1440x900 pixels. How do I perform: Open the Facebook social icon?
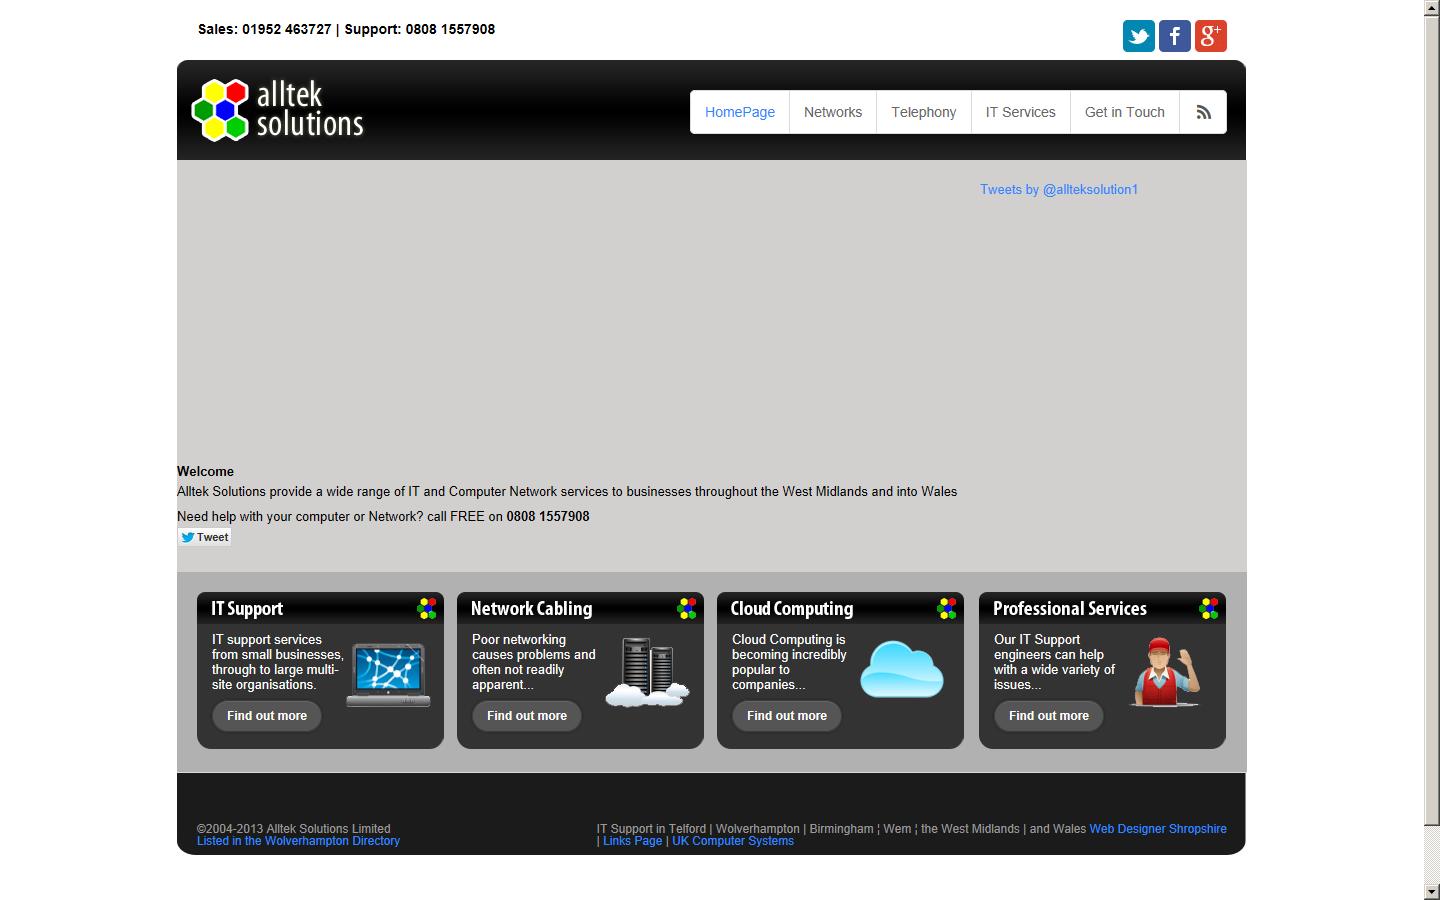click(1174, 36)
